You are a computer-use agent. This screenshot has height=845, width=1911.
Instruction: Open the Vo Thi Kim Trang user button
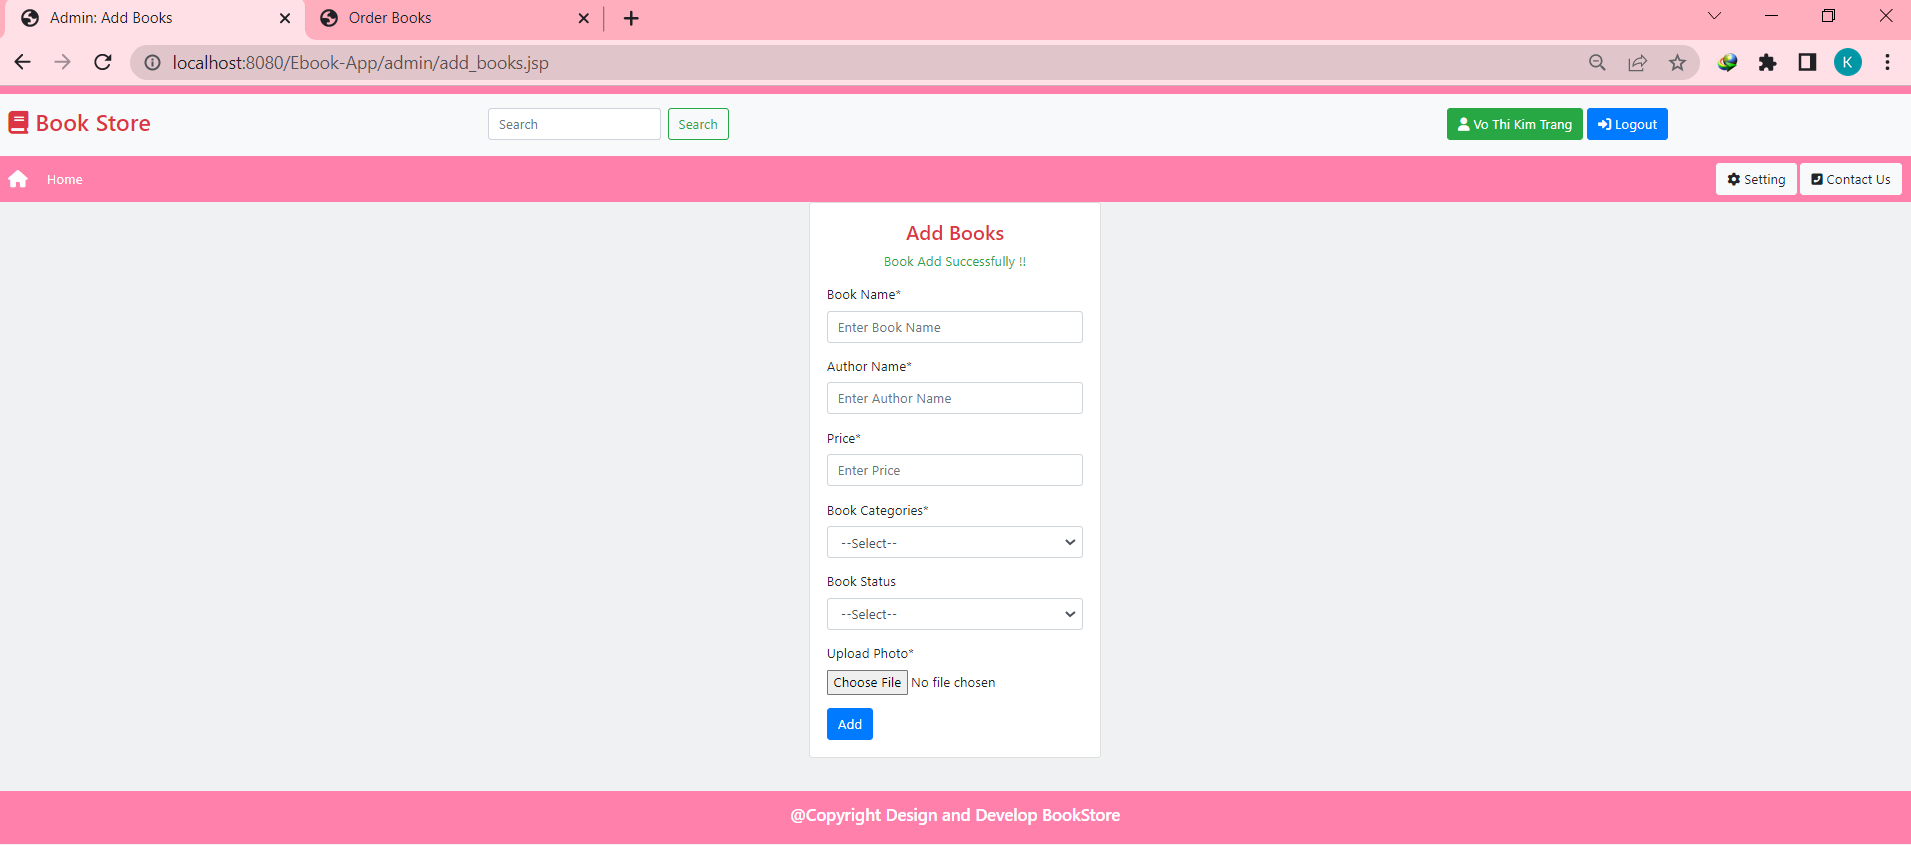(1514, 124)
